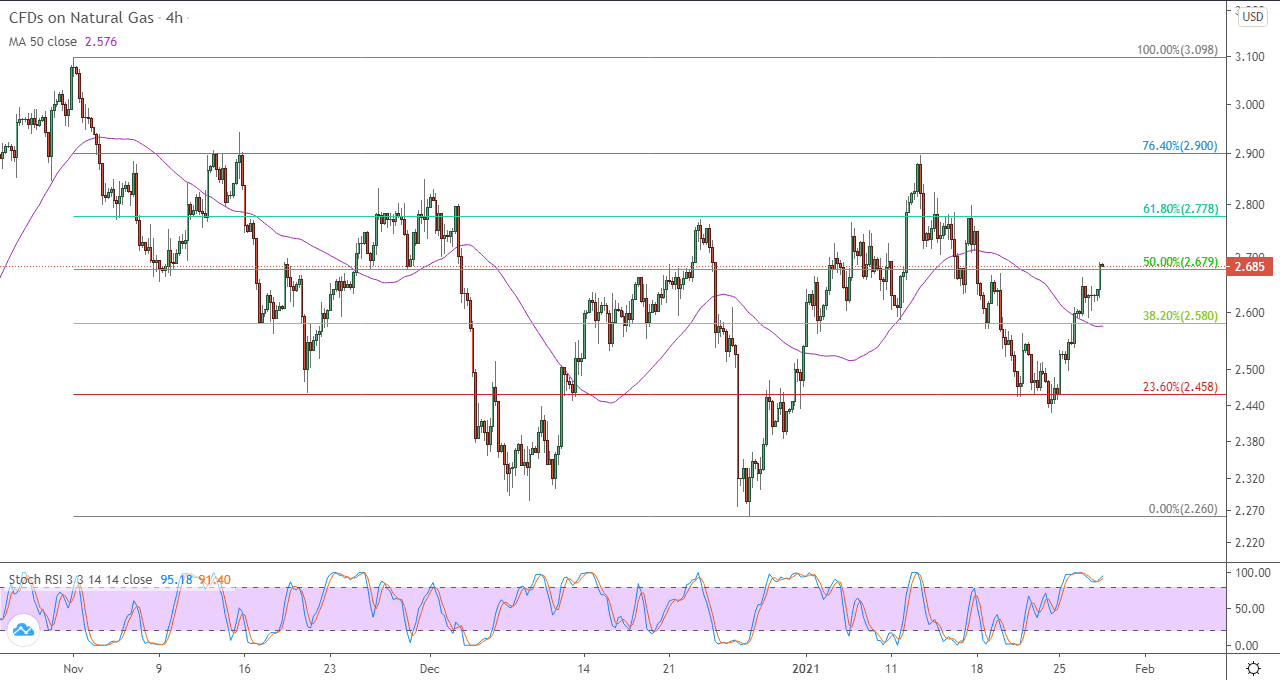The height and width of the screenshot is (680, 1280).
Task: Click the 2.320 price axis label
Action: (1250, 479)
